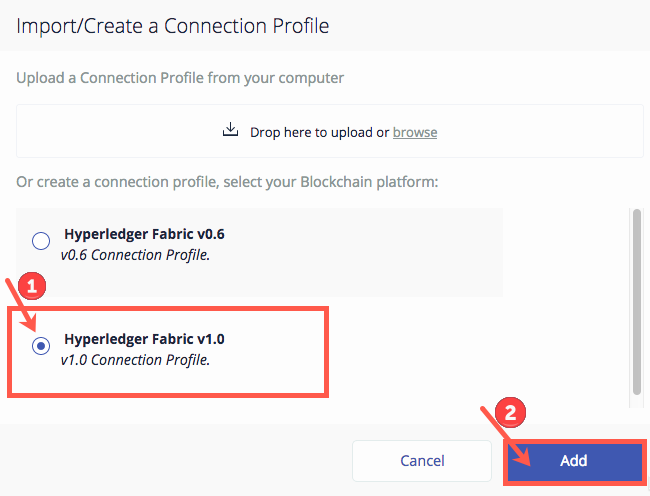Image resolution: width=650 pixels, height=496 pixels.
Task: Select the Hyperledger Fabric v1.0 radio button
Action: [x=41, y=346]
